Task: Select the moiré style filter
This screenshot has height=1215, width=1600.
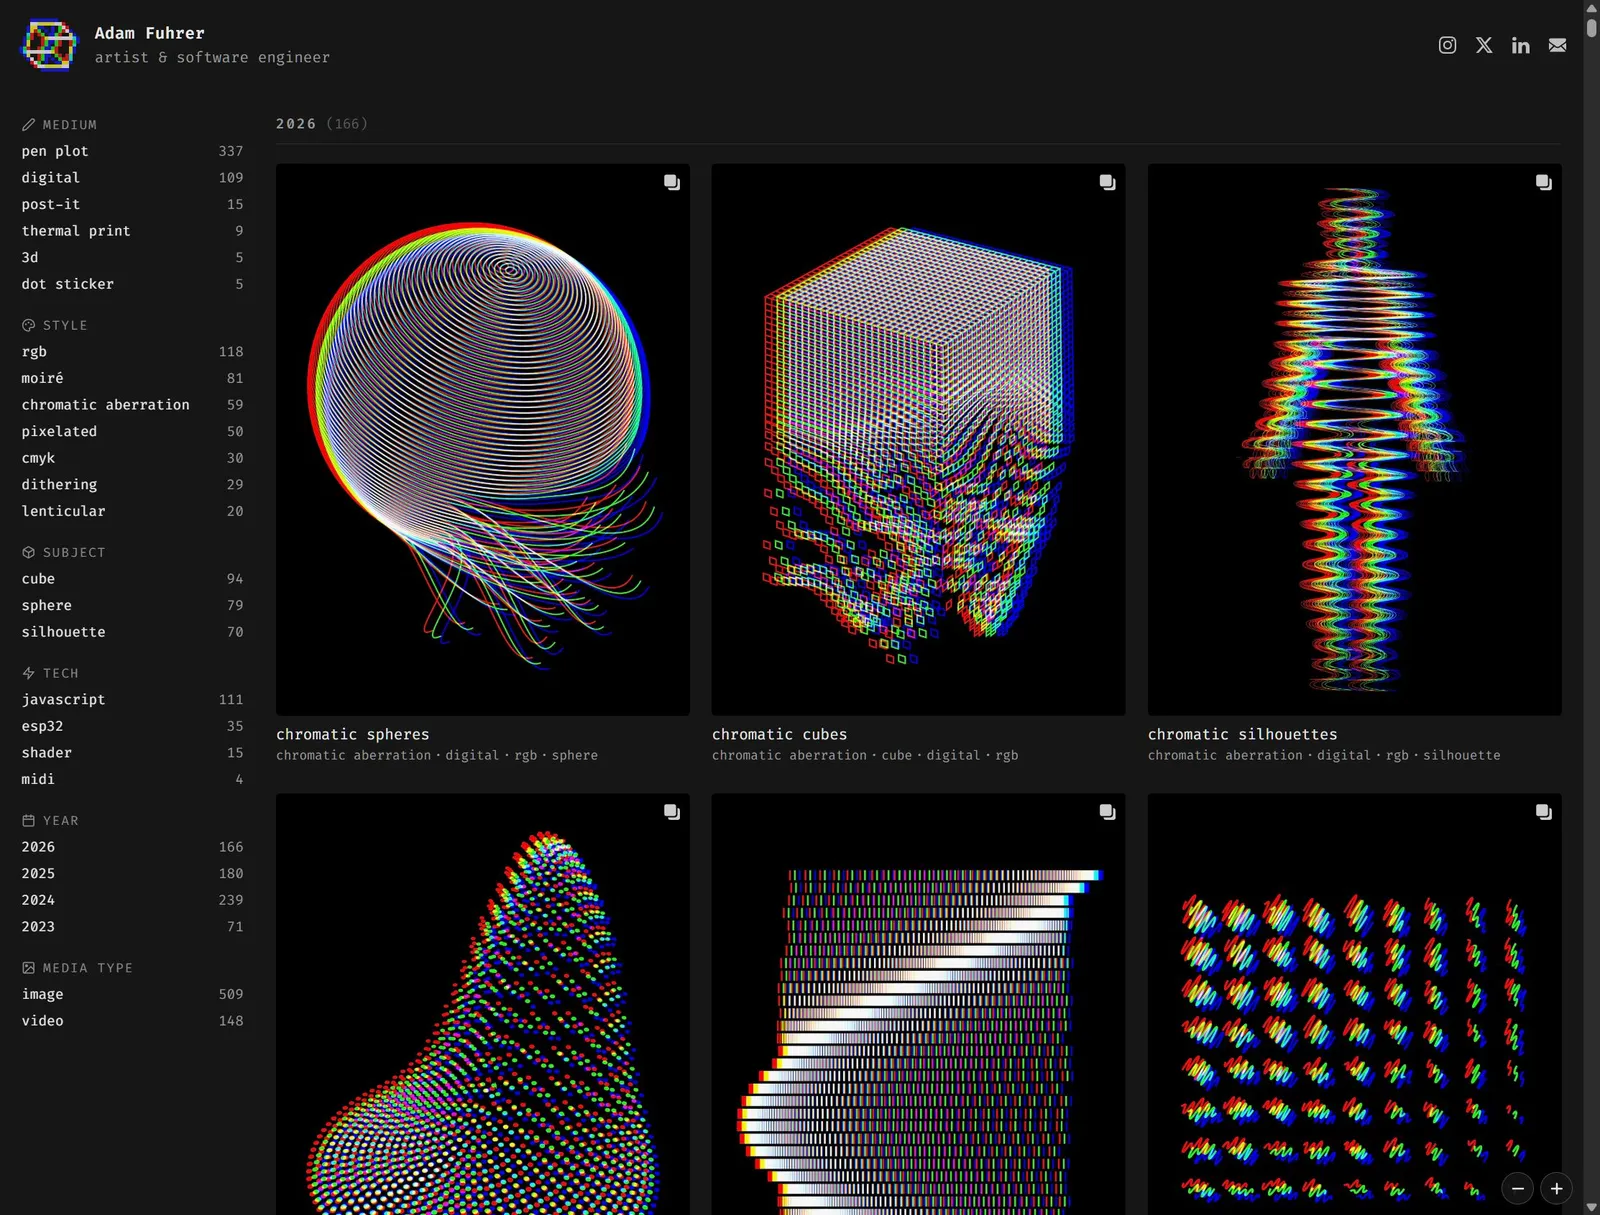Action: click(x=132, y=378)
